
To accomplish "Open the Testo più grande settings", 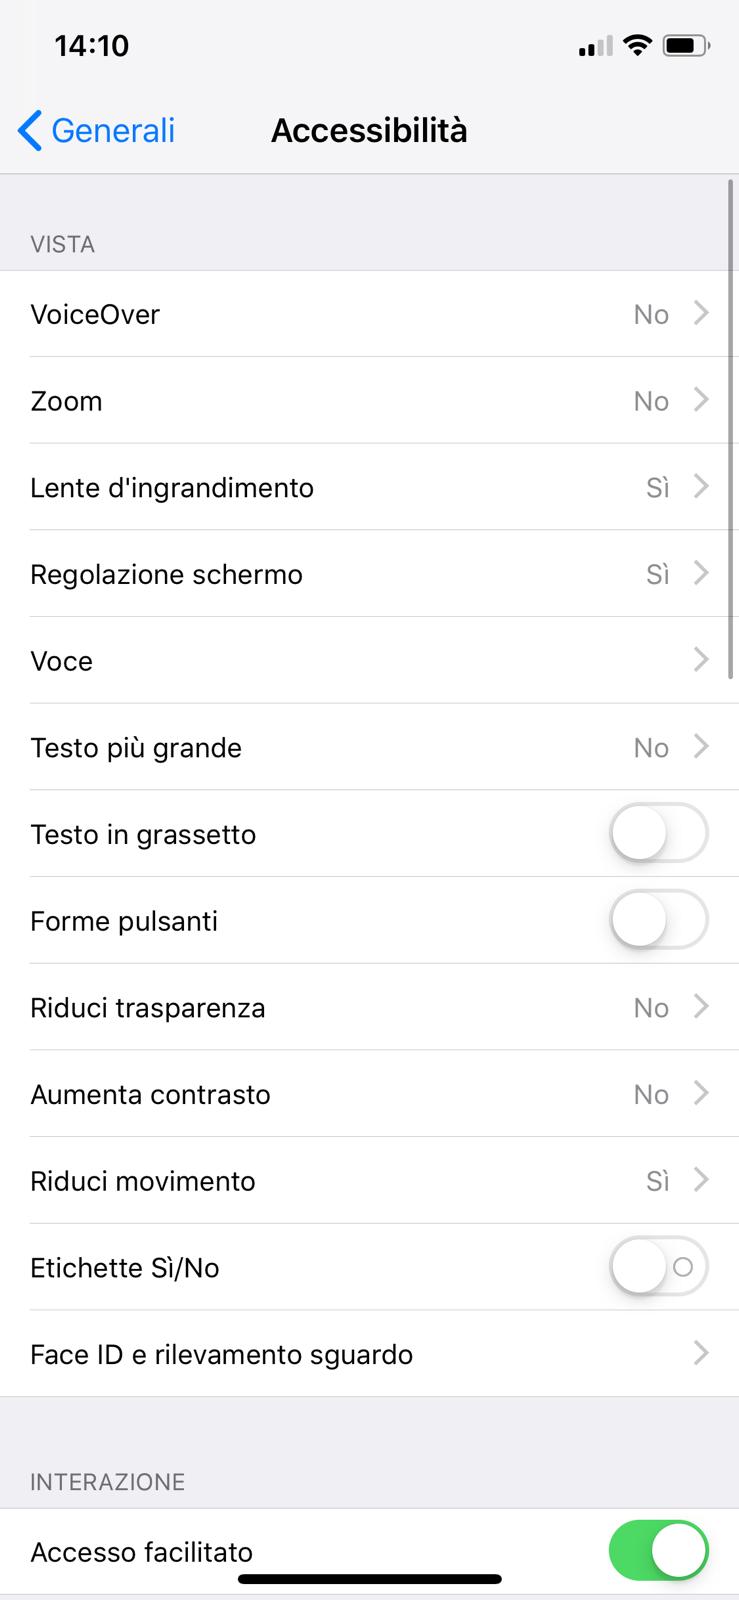I will [x=369, y=747].
